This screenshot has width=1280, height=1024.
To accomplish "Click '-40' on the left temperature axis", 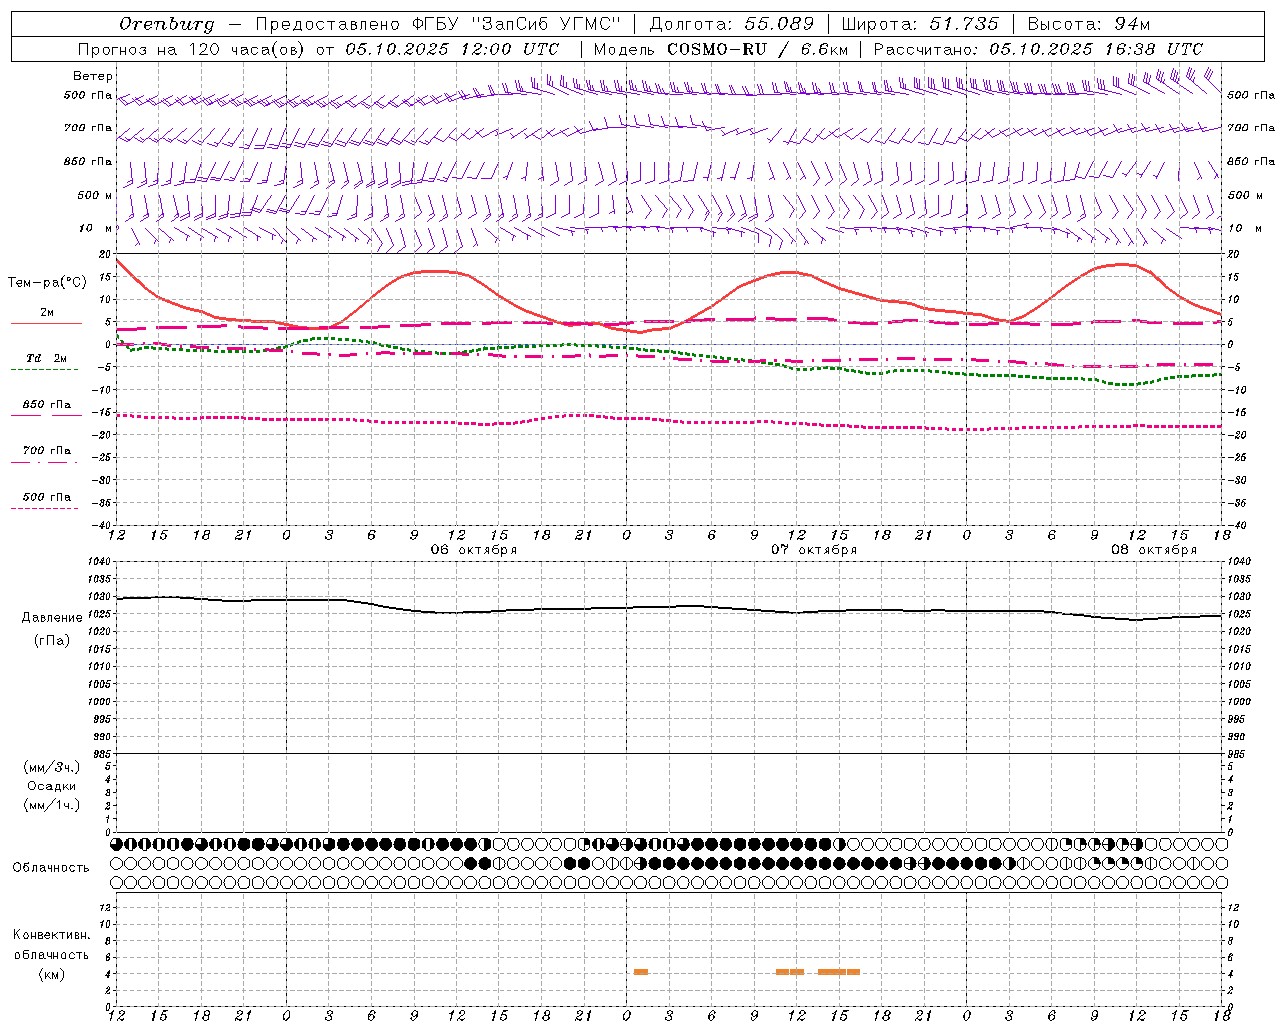I will 103,525.
